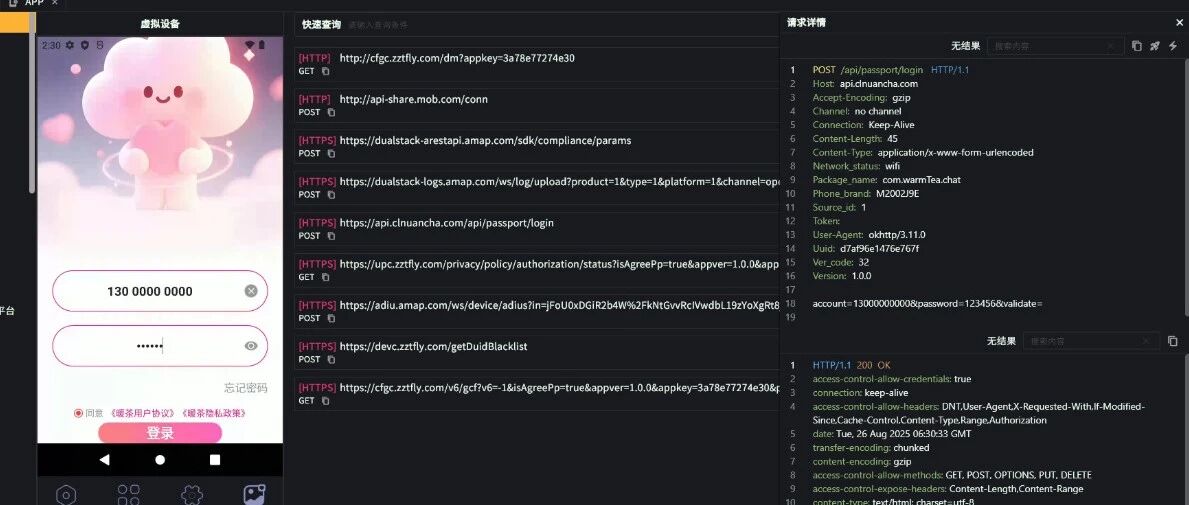The width and height of the screenshot is (1189, 505).
Task: Tap the pink 登录 button
Action: [160, 433]
